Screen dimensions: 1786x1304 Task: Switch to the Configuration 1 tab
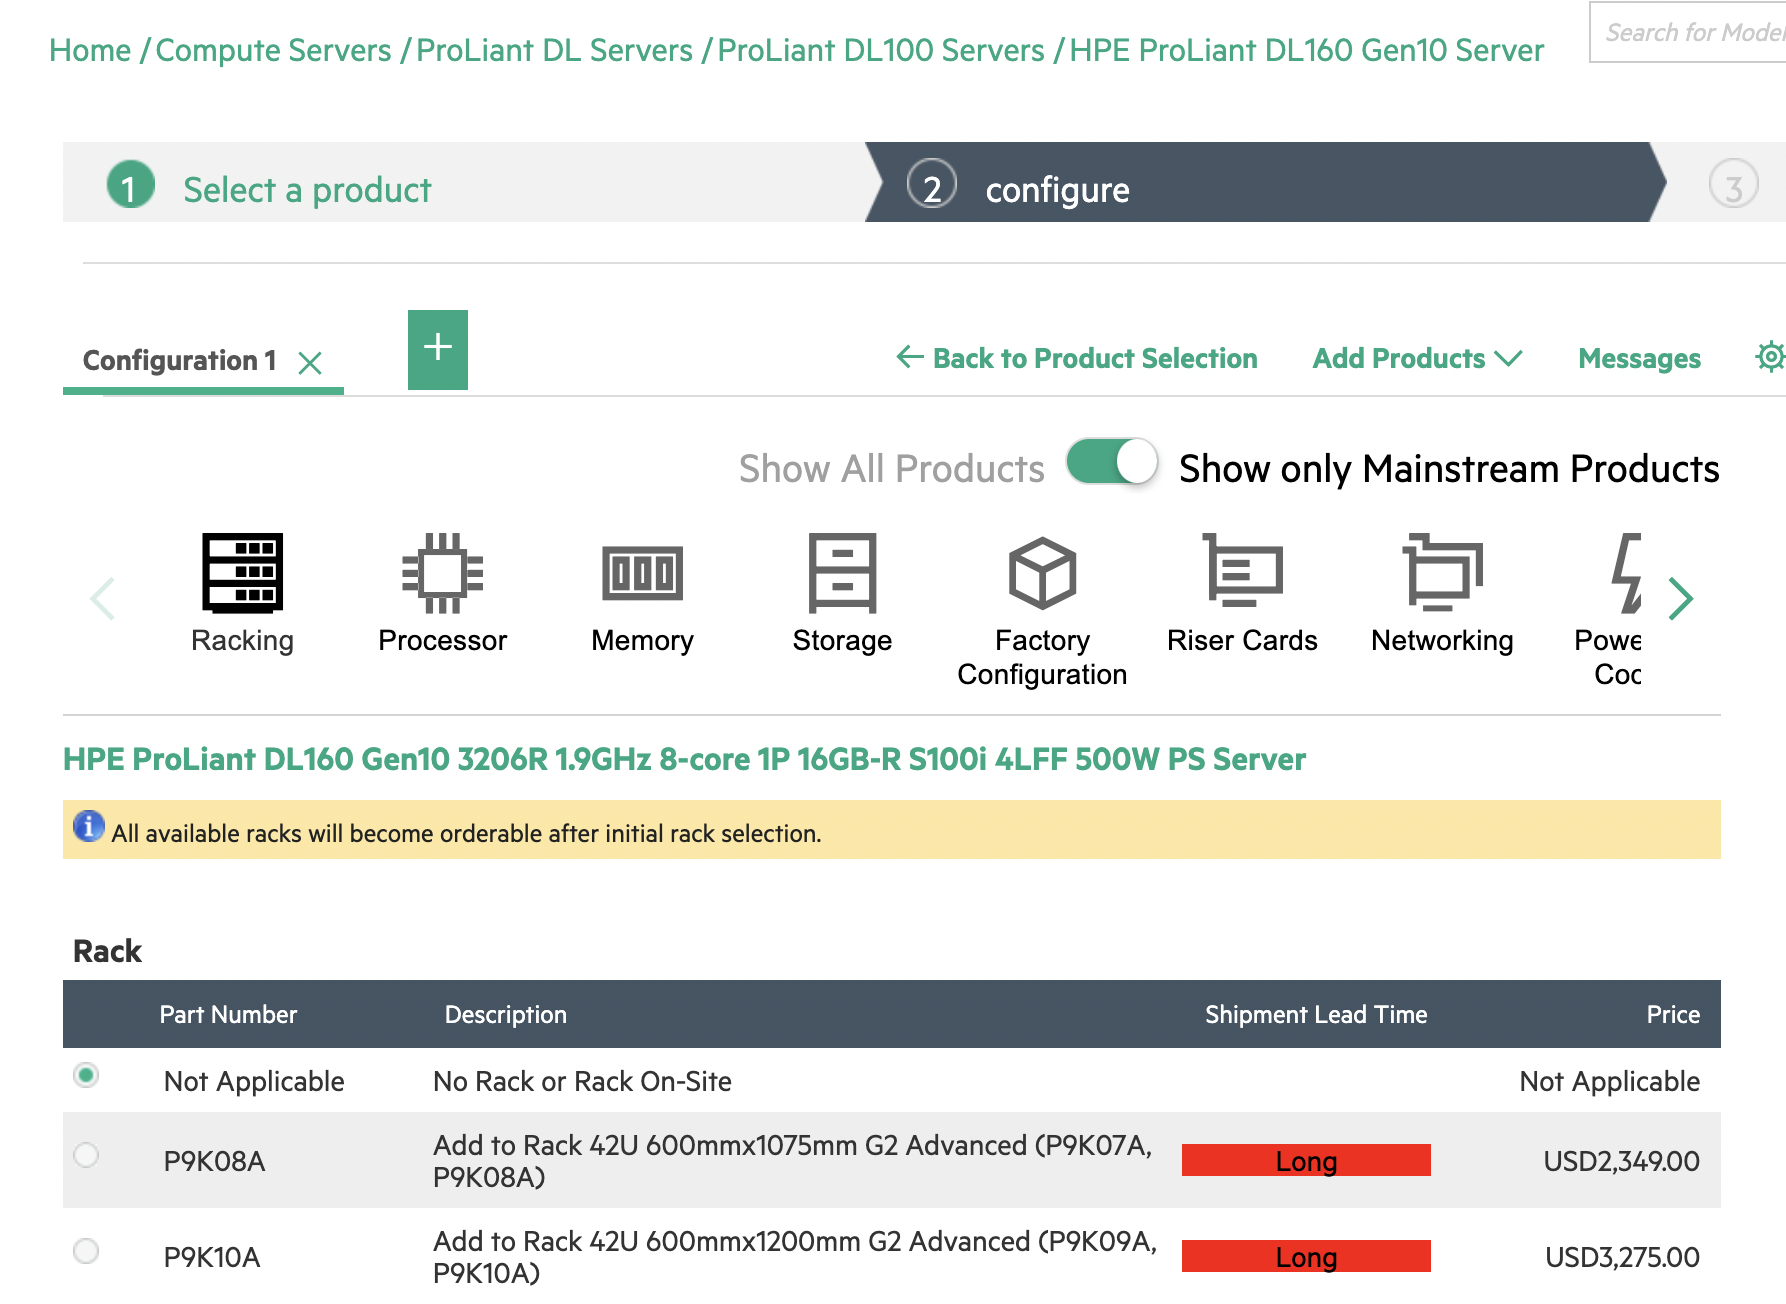click(180, 360)
